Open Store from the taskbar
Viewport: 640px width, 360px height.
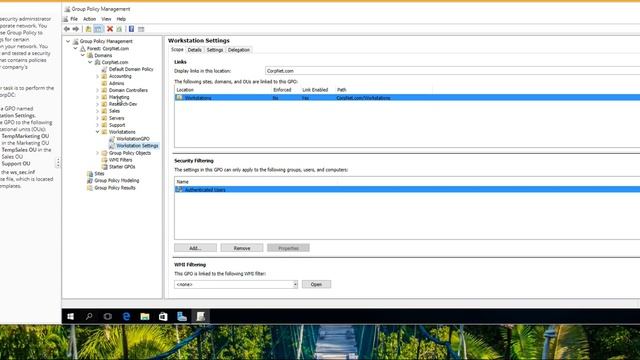(x=163, y=316)
